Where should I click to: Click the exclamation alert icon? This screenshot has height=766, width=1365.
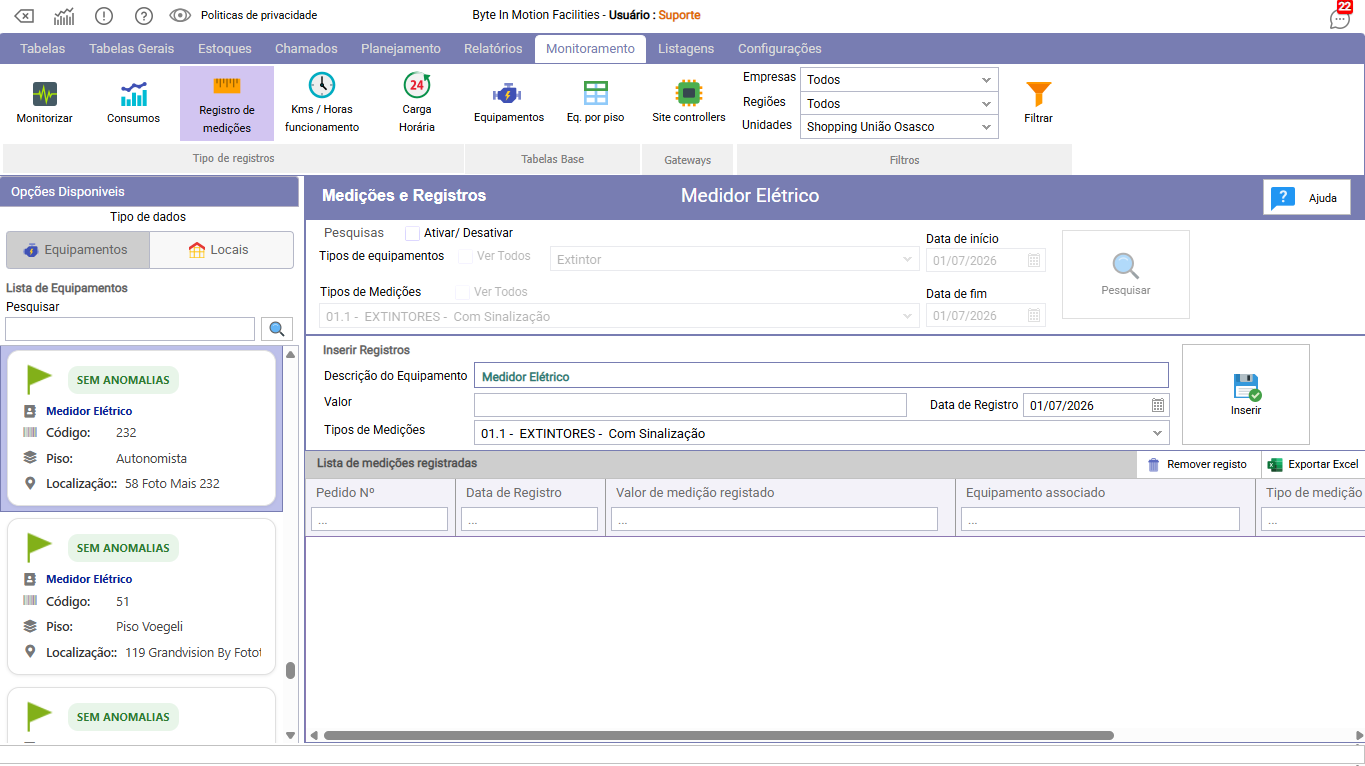point(103,15)
